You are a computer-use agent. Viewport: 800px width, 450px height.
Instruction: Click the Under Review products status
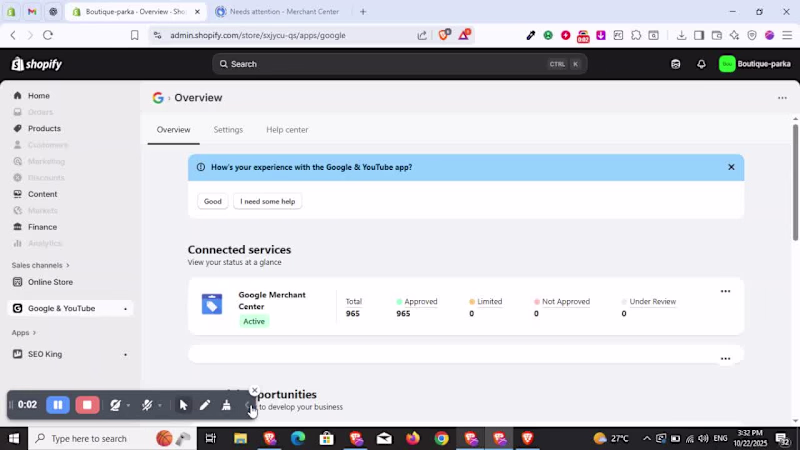pos(649,302)
